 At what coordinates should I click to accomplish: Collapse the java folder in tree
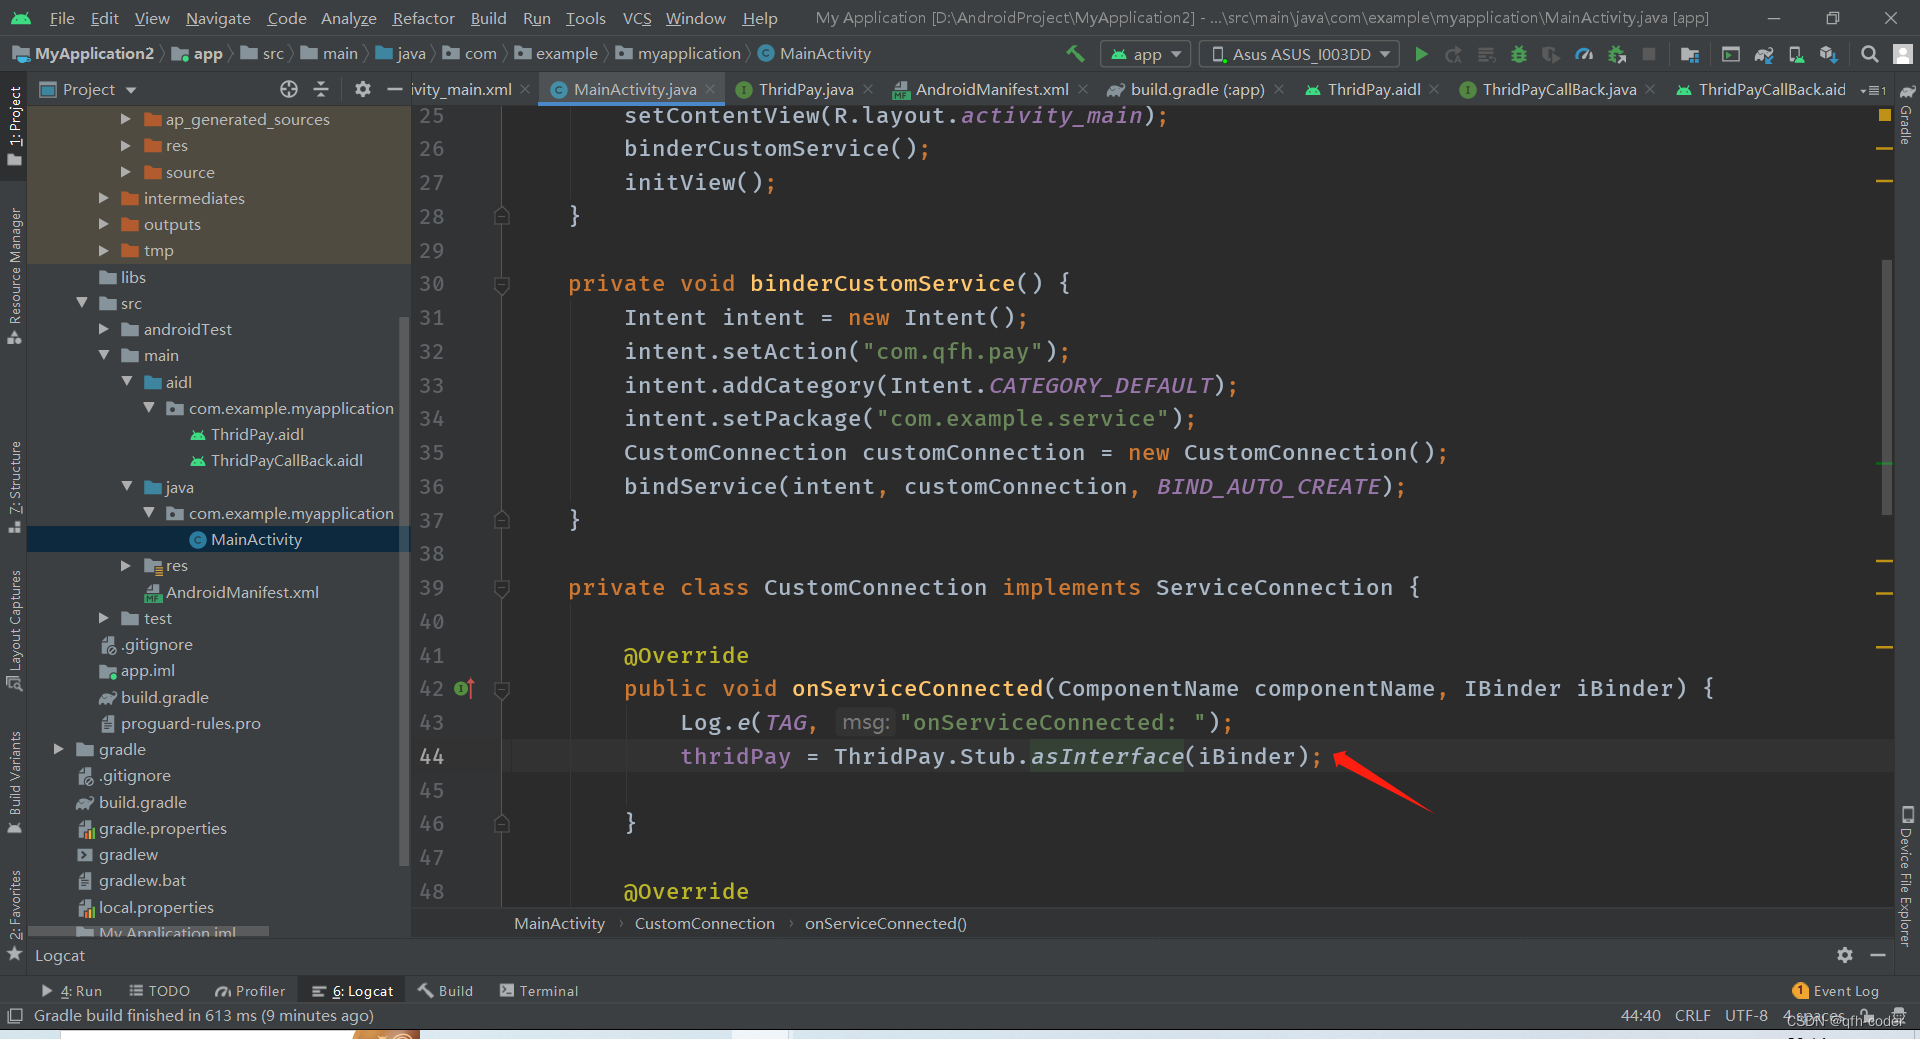pyautogui.click(x=126, y=487)
